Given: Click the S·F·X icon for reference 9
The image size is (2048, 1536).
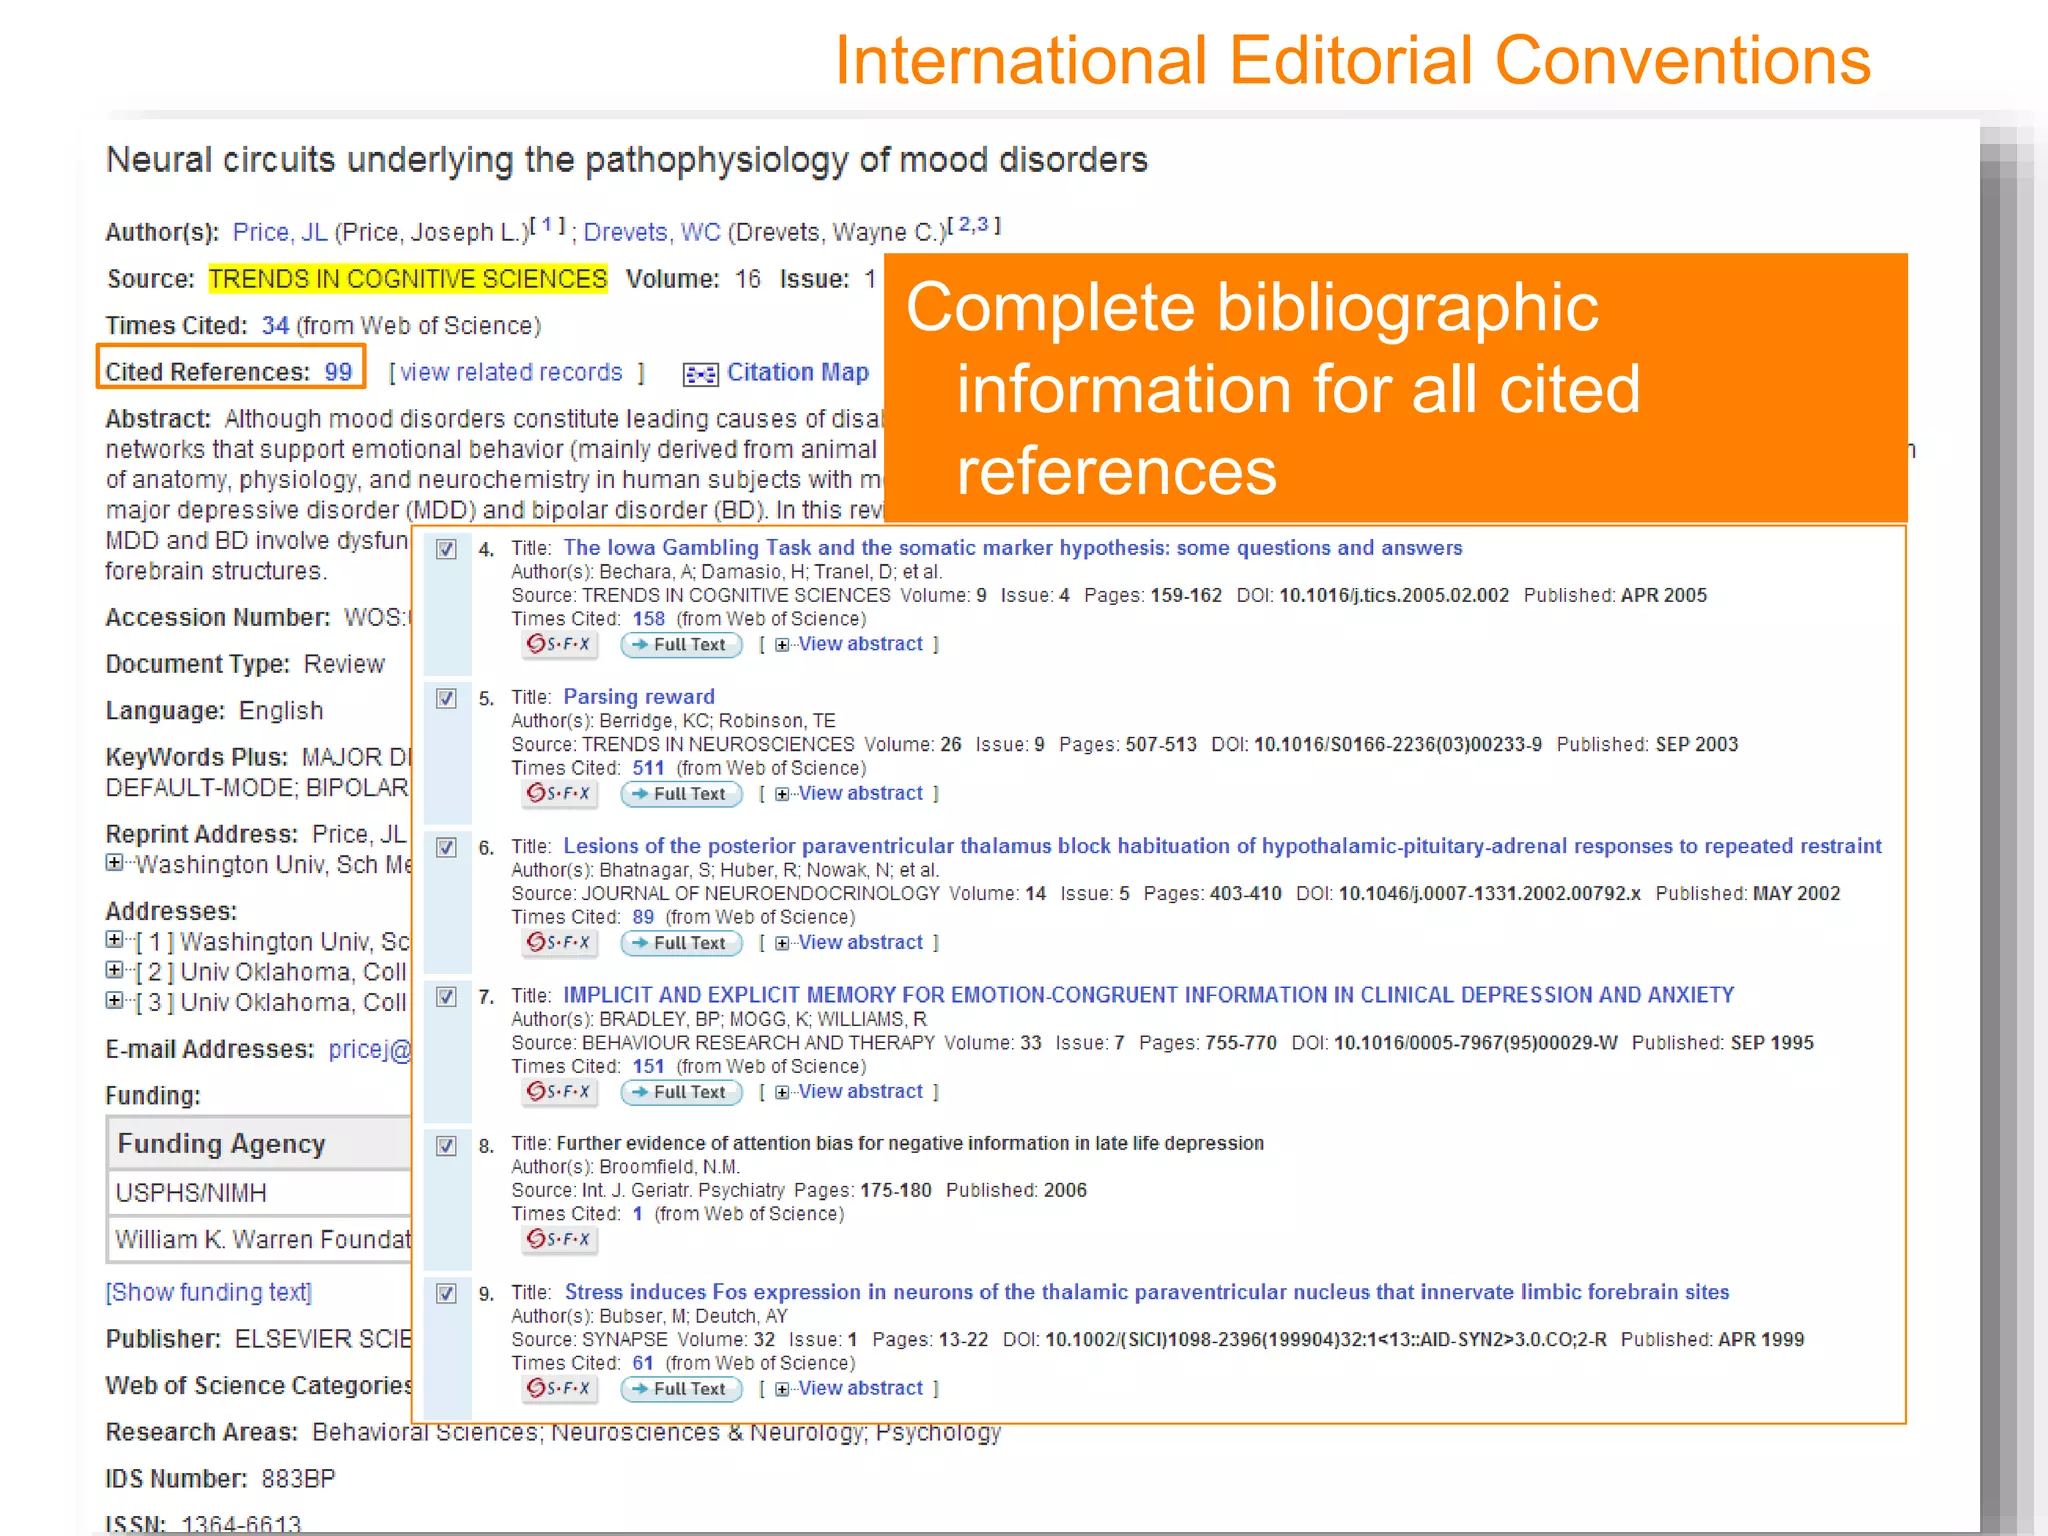Looking at the screenshot, I should coord(560,1388).
